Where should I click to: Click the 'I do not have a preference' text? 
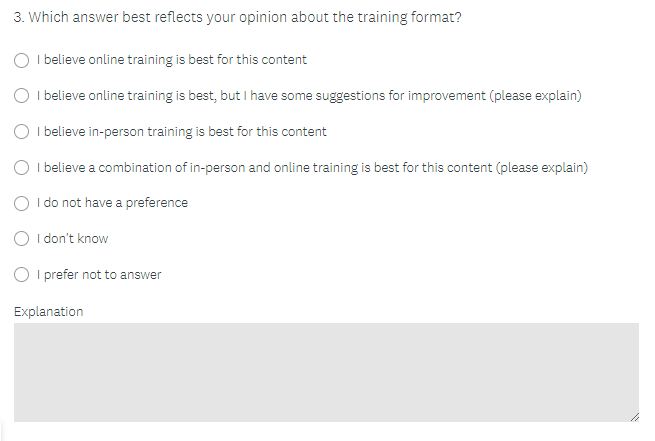coord(111,203)
